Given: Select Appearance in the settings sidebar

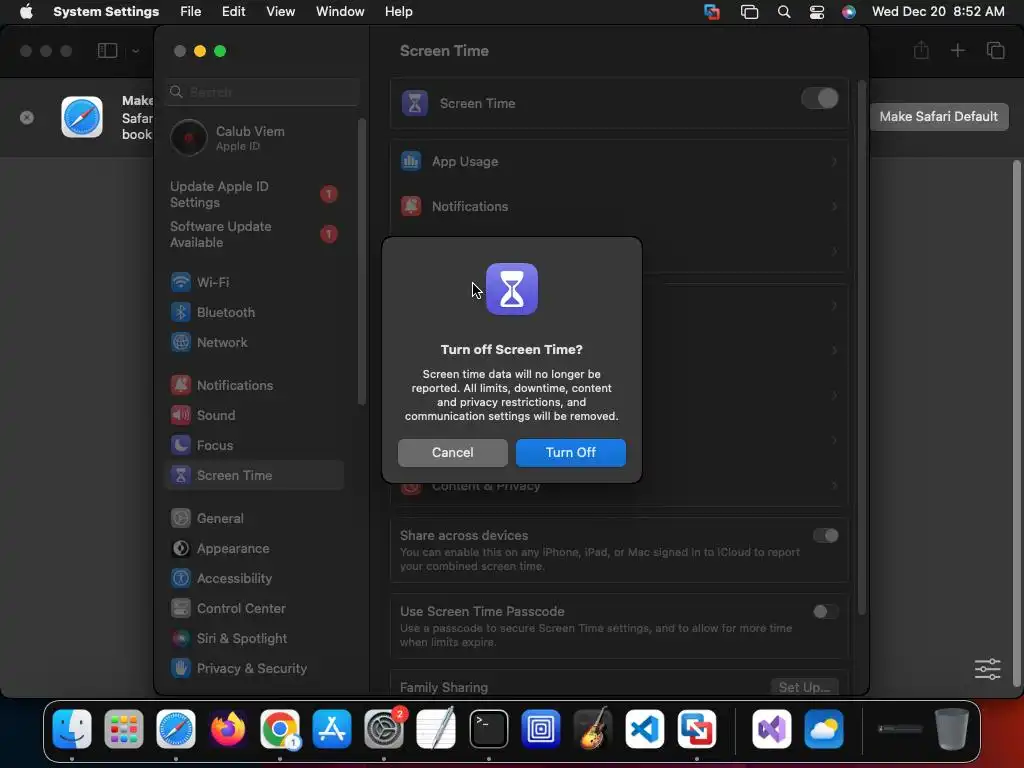Looking at the screenshot, I should coord(255,549).
